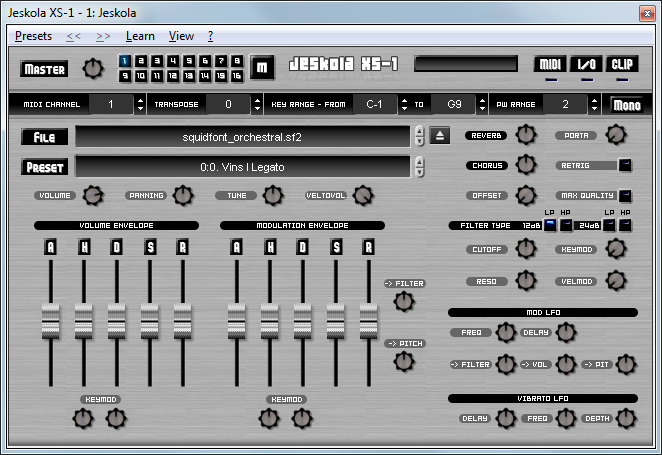This screenshot has height=455, width=662.
Task: Click the Offset knob
Action: [x=526, y=195]
